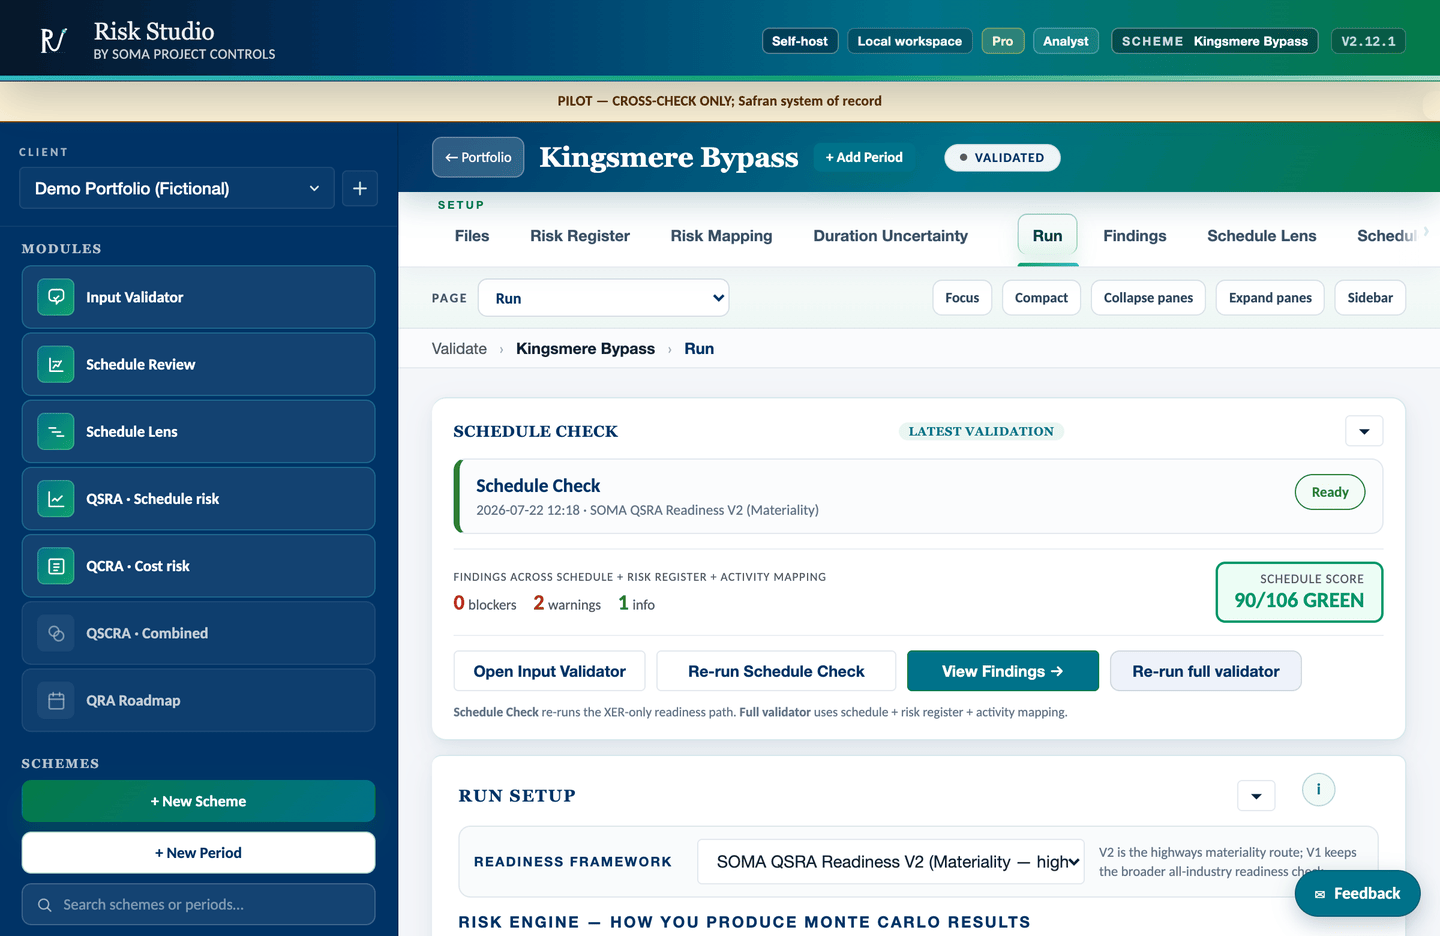Screen dimensions: 1440x936
Task: Click the Run breadcrumb
Action: coord(699,349)
